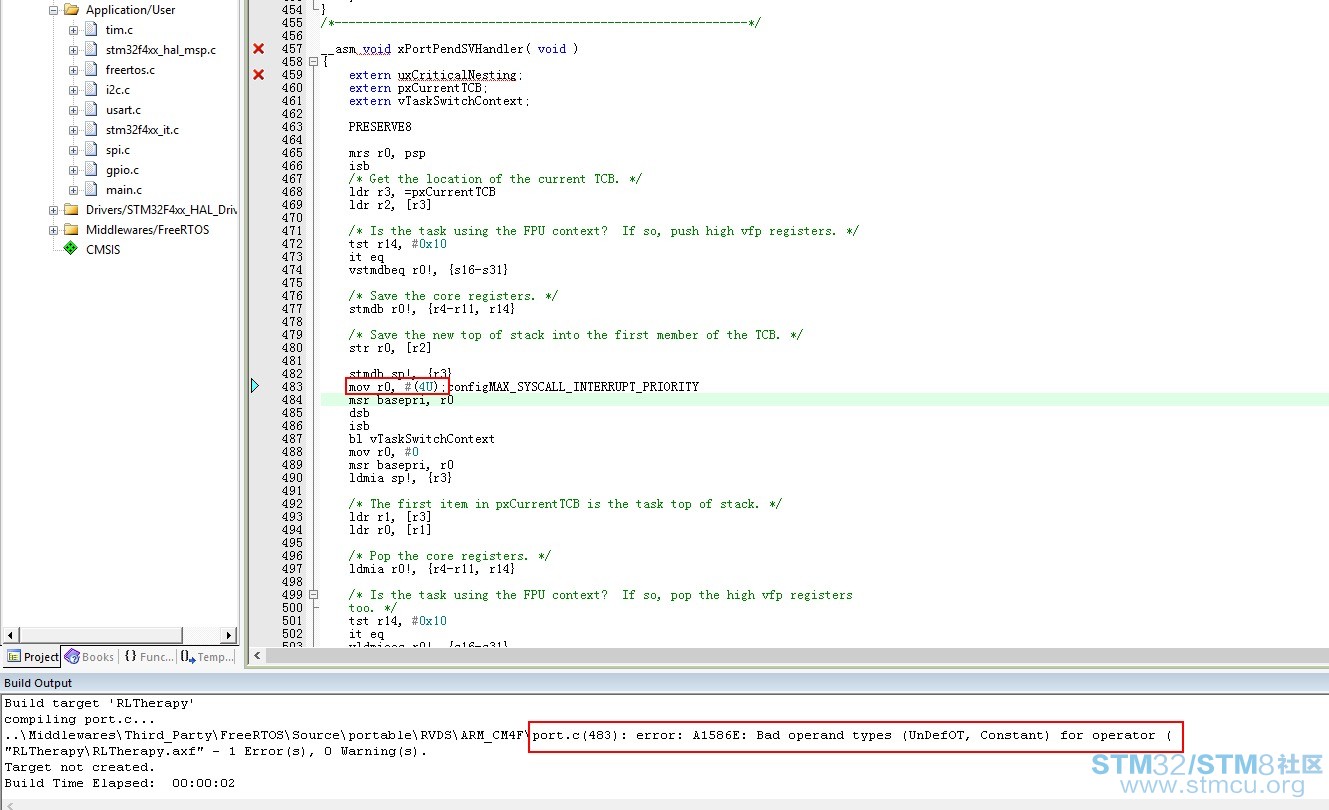Click 'ldmia sp!, {r3}' instruction
Image resolution: width=1329 pixels, height=810 pixels.
point(401,478)
